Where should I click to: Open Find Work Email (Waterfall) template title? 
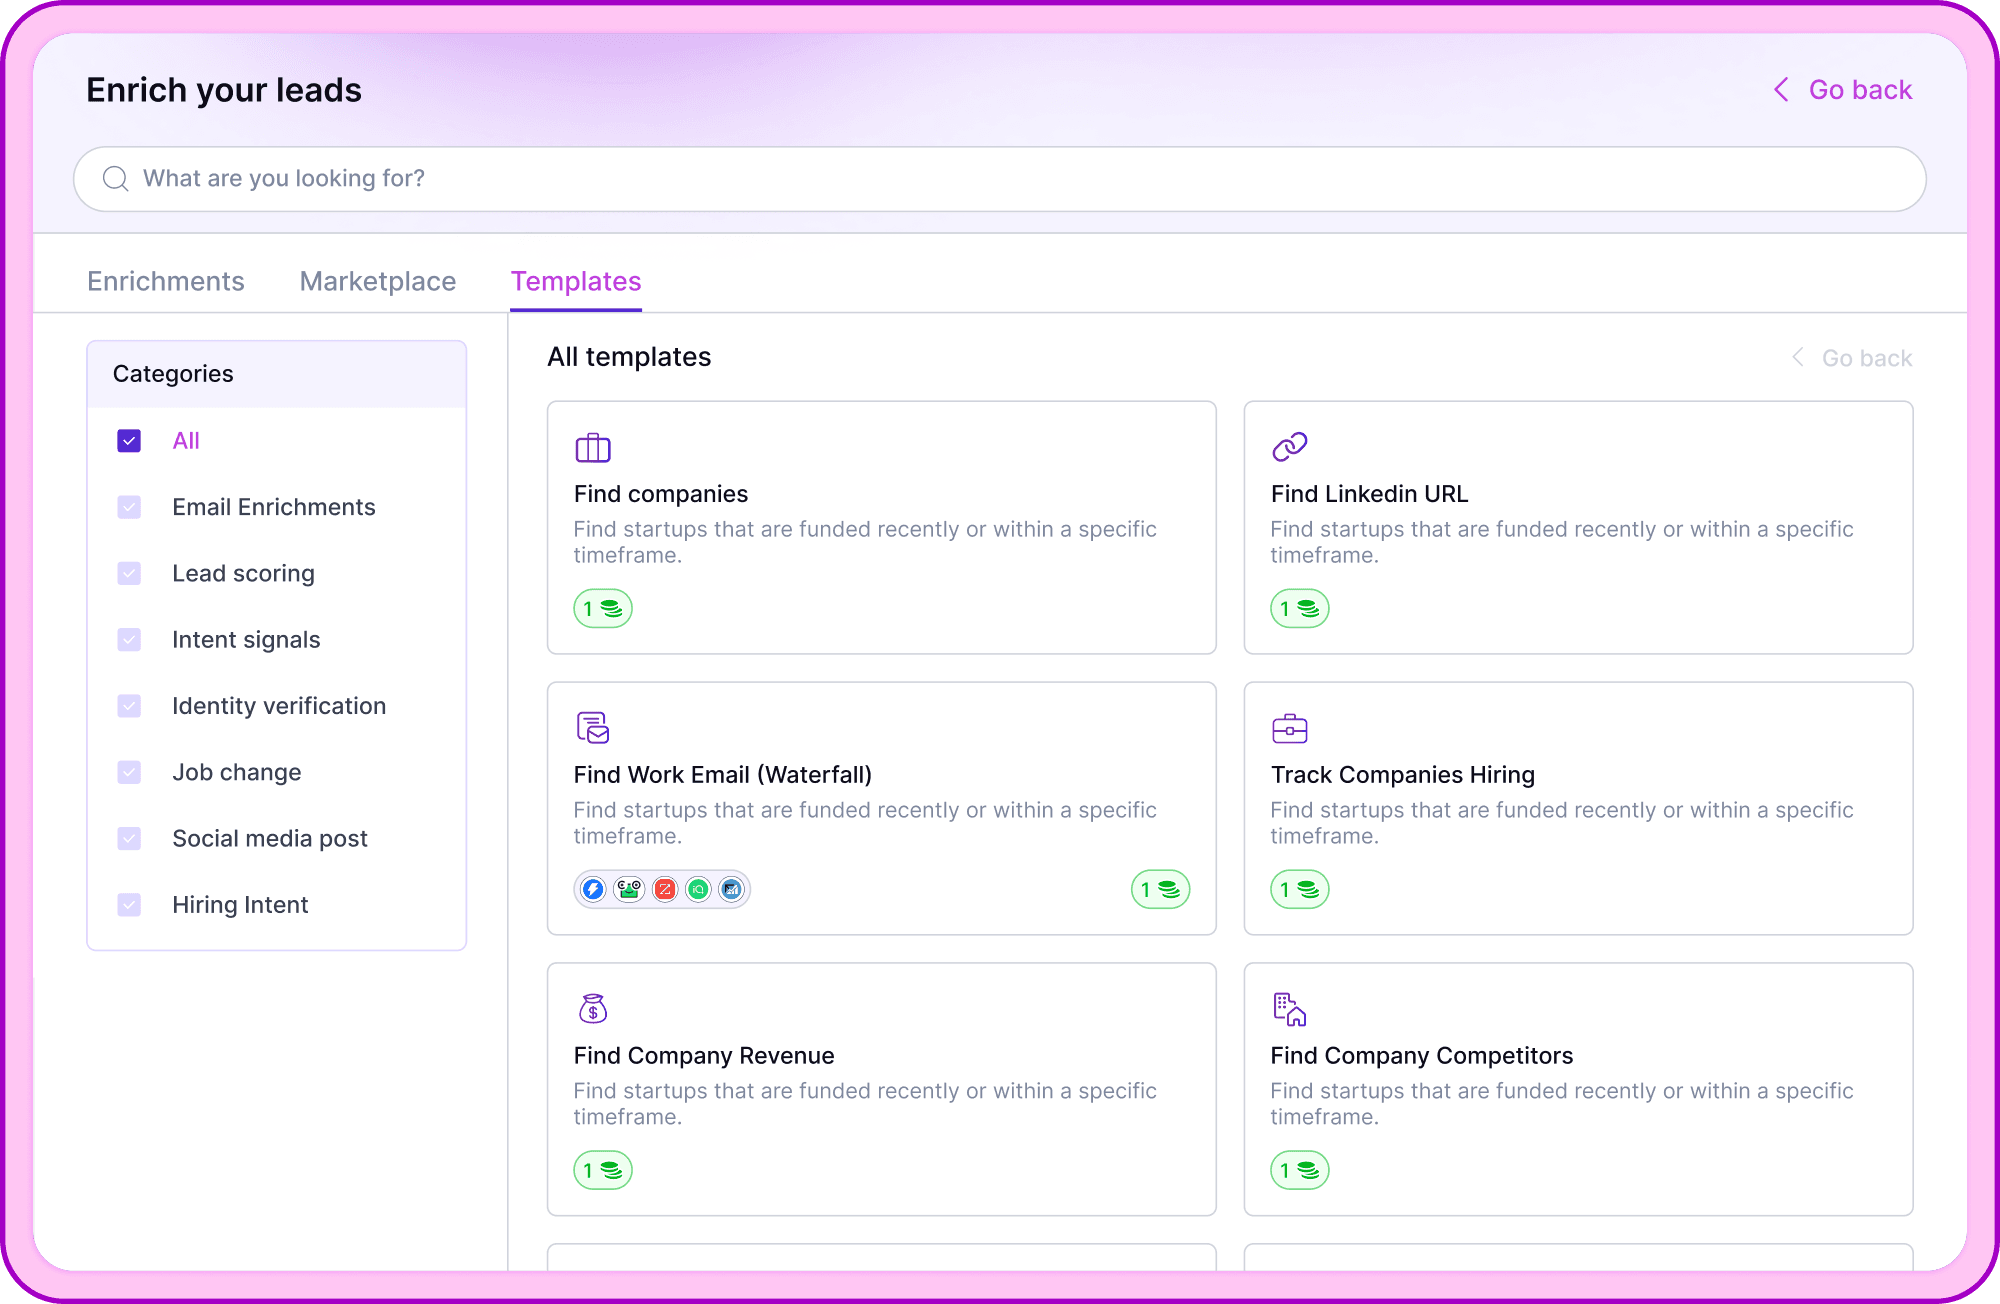click(723, 775)
